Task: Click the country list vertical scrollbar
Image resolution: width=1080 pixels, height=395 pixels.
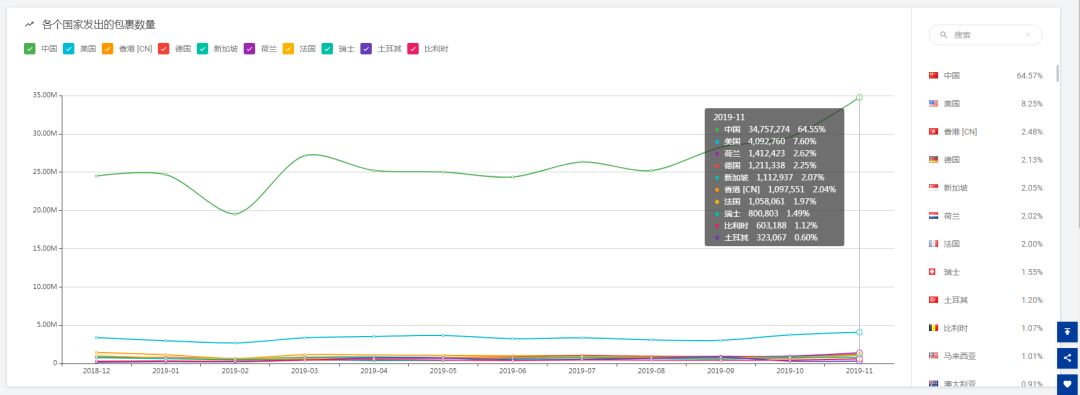Action: (x=1057, y=72)
